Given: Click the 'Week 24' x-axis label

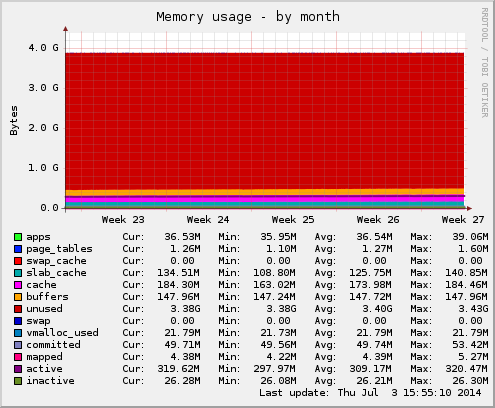Looking at the screenshot, I should click(208, 220).
